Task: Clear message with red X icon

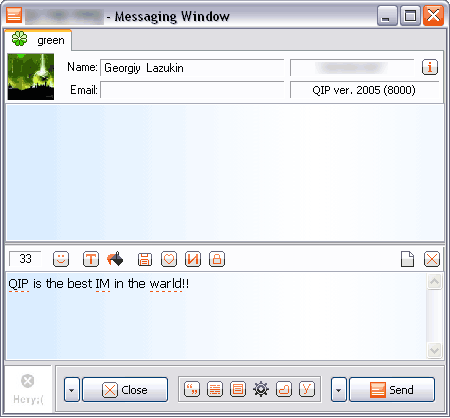Action: 432,259
